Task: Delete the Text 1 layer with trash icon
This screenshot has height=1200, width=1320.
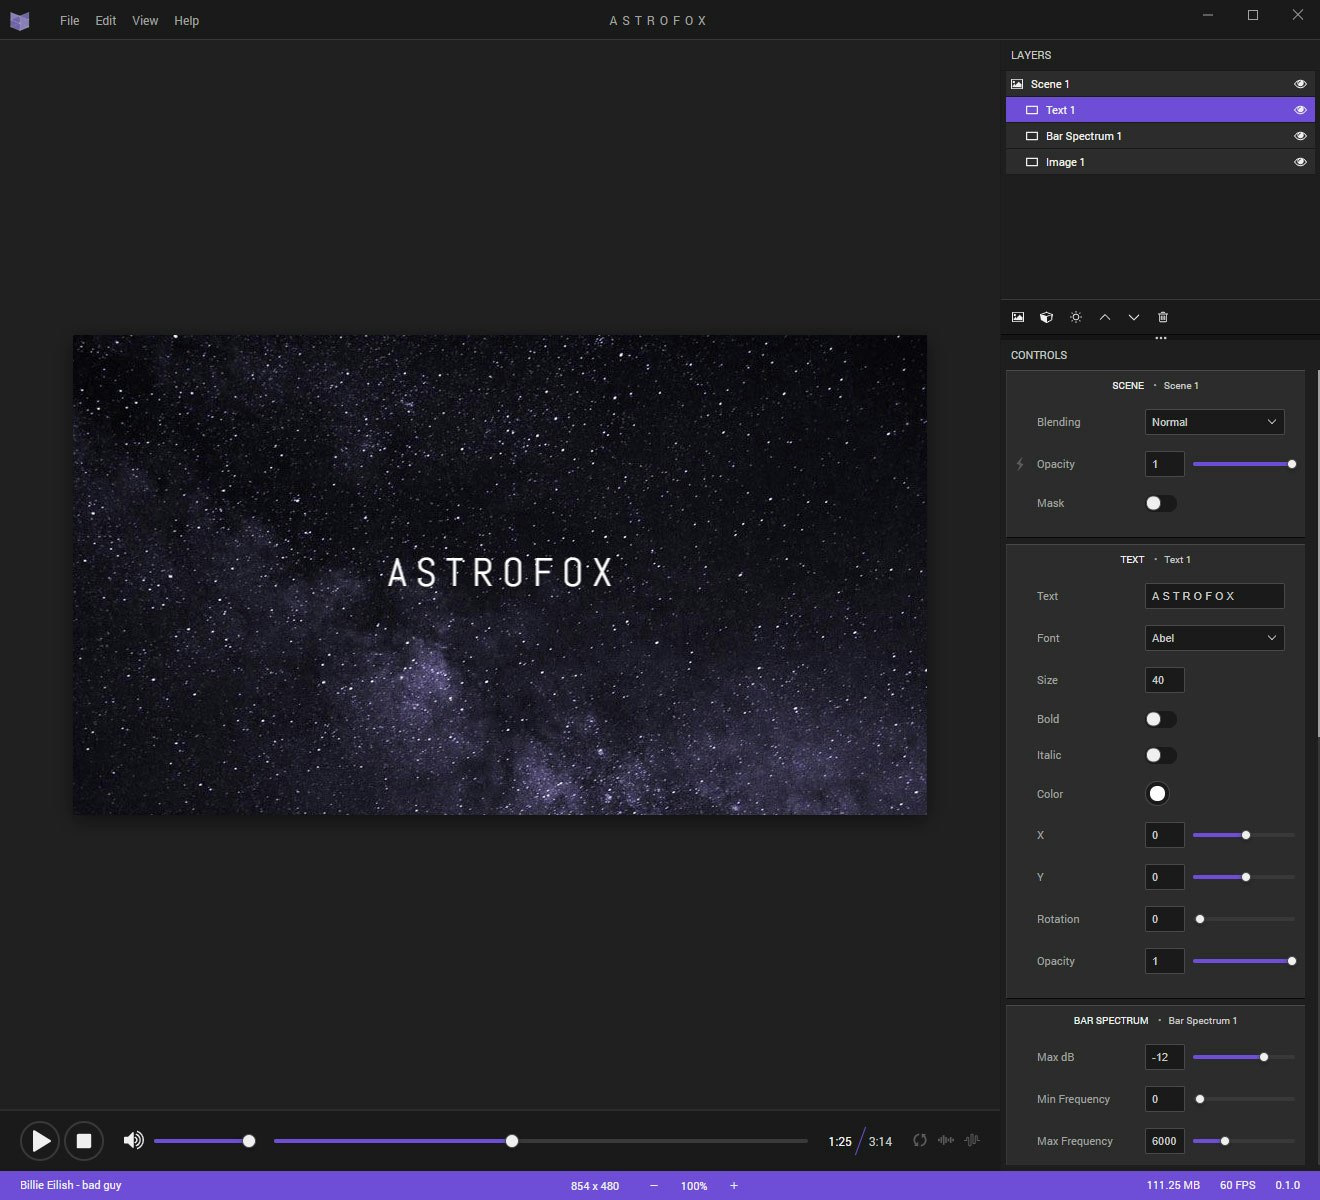Action: tap(1163, 317)
